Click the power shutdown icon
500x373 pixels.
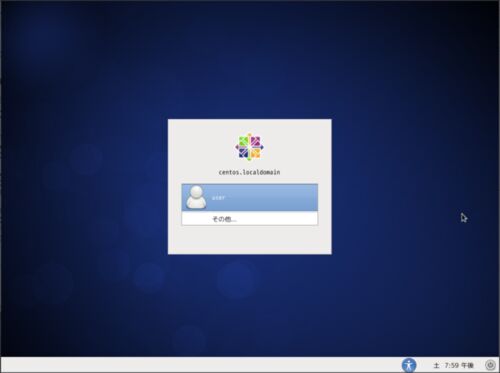click(490, 365)
